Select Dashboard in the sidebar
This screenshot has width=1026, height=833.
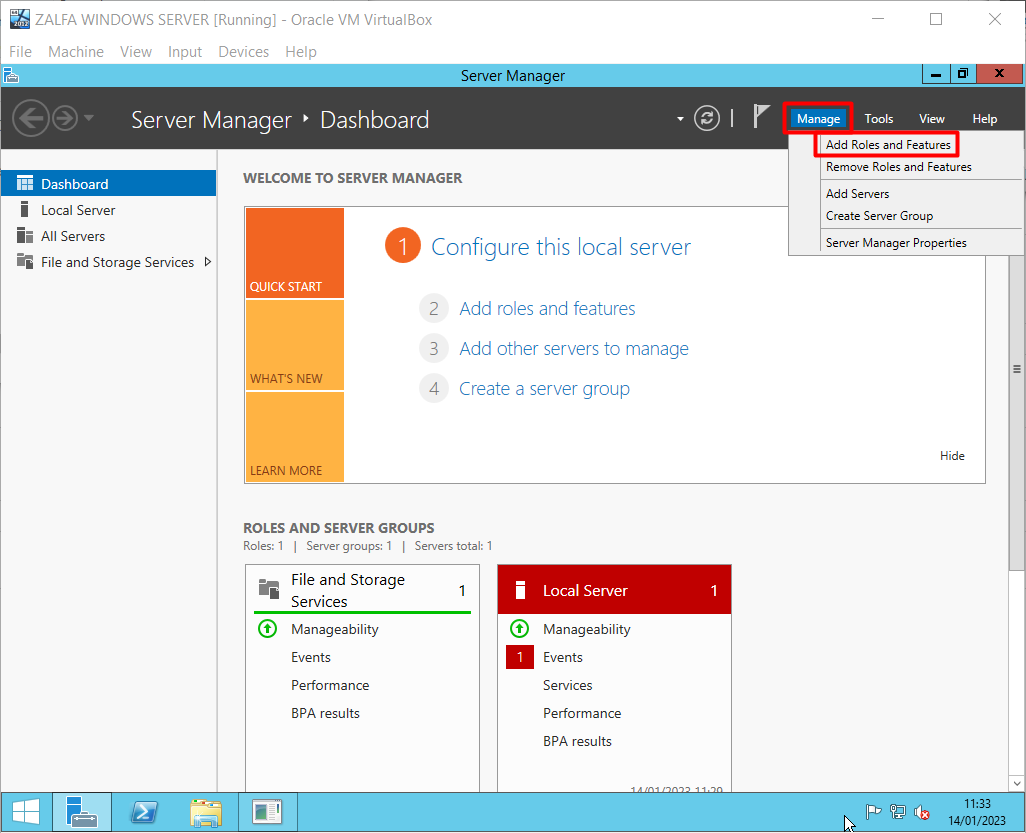point(109,184)
